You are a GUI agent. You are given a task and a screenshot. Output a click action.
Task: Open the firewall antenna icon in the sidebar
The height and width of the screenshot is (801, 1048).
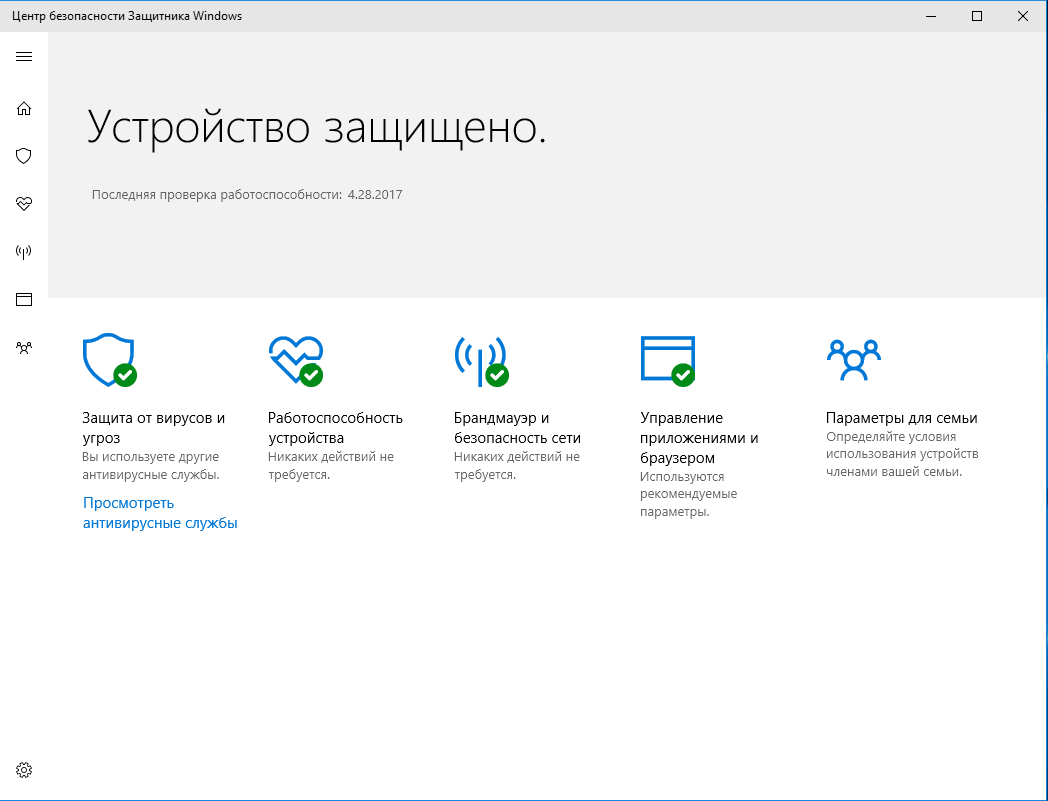point(24,252)
